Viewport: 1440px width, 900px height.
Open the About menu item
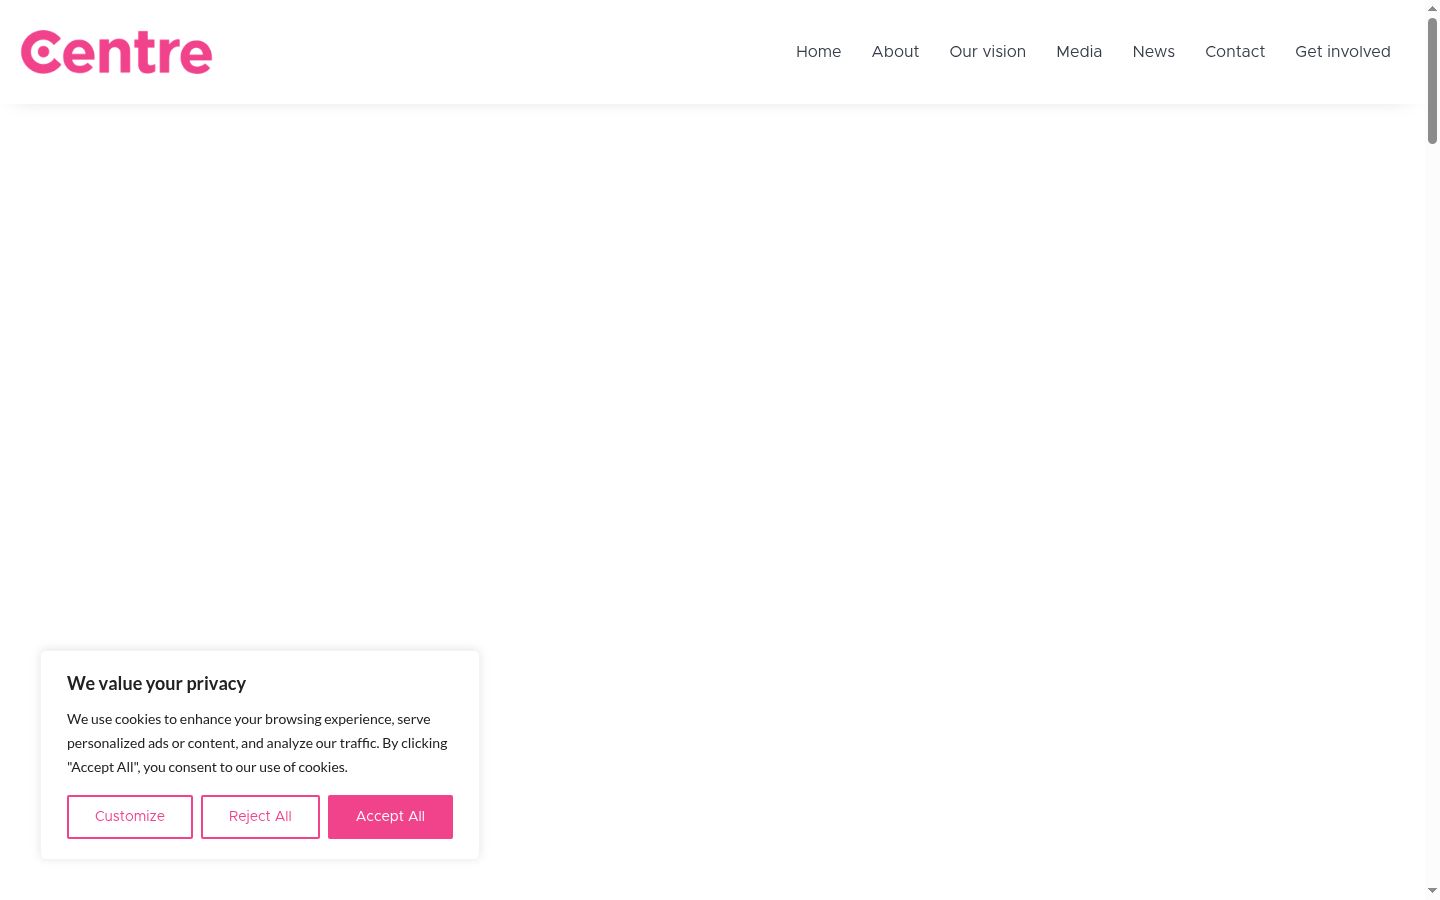(895, 52)
